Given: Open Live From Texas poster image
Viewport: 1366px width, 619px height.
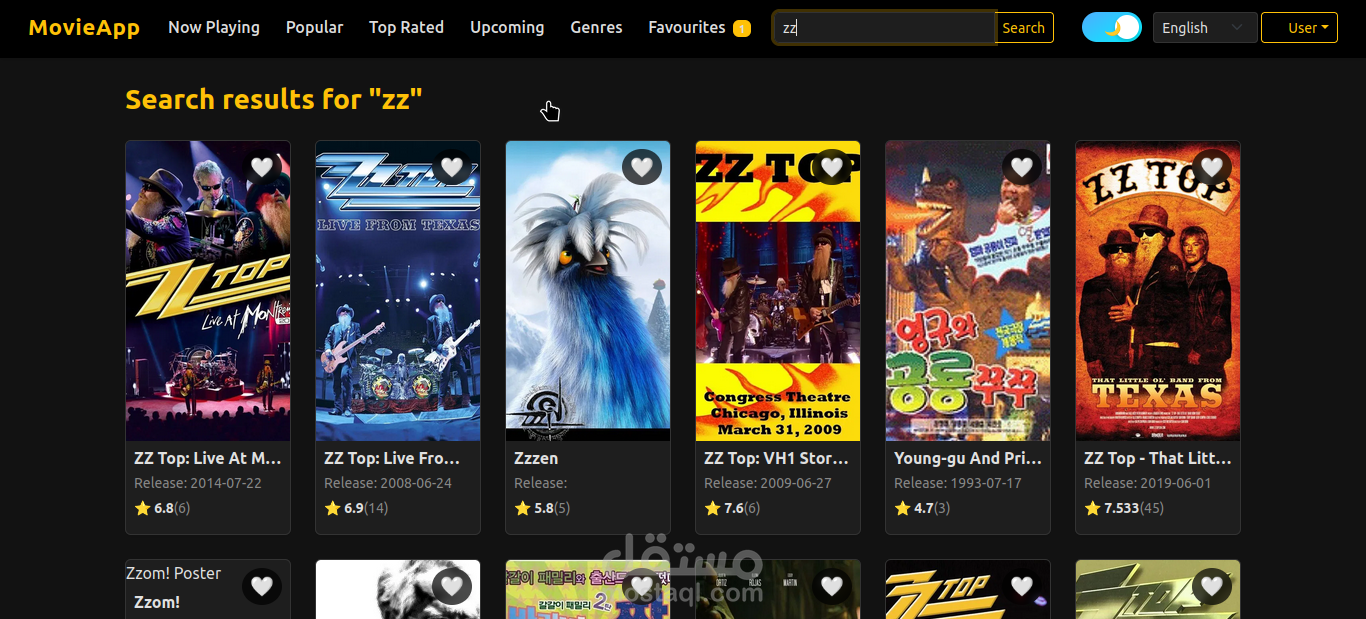Looking at the screenshot, I should [x=398, y=291].
